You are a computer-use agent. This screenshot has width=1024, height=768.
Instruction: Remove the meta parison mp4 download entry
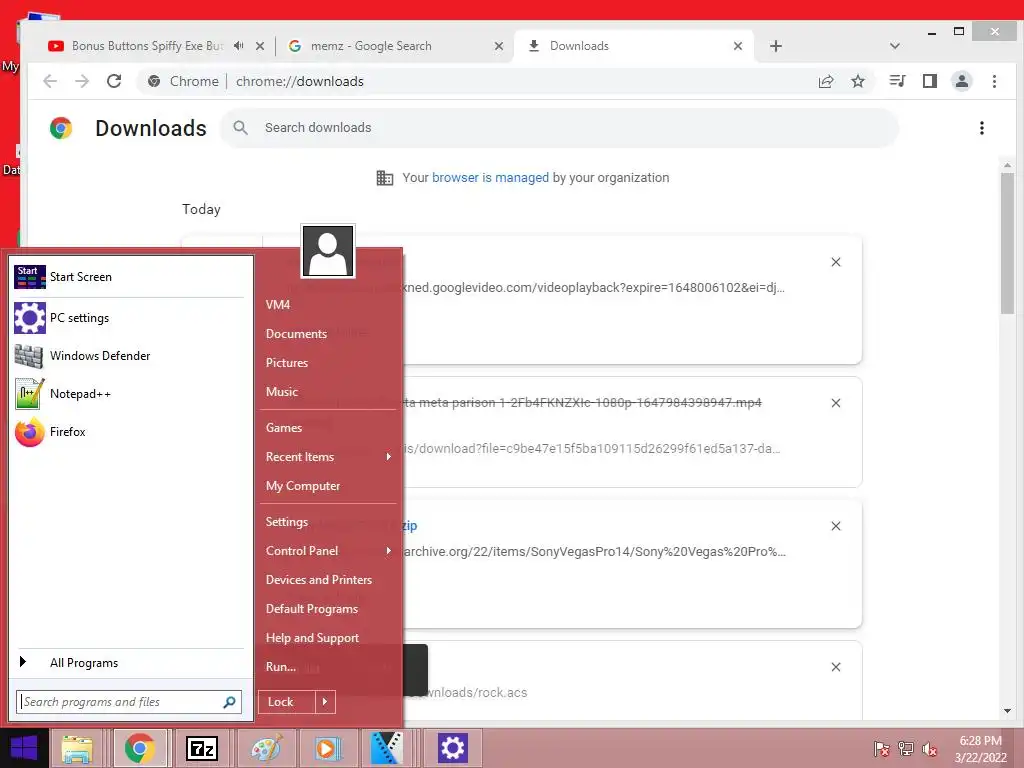[836, 403]
